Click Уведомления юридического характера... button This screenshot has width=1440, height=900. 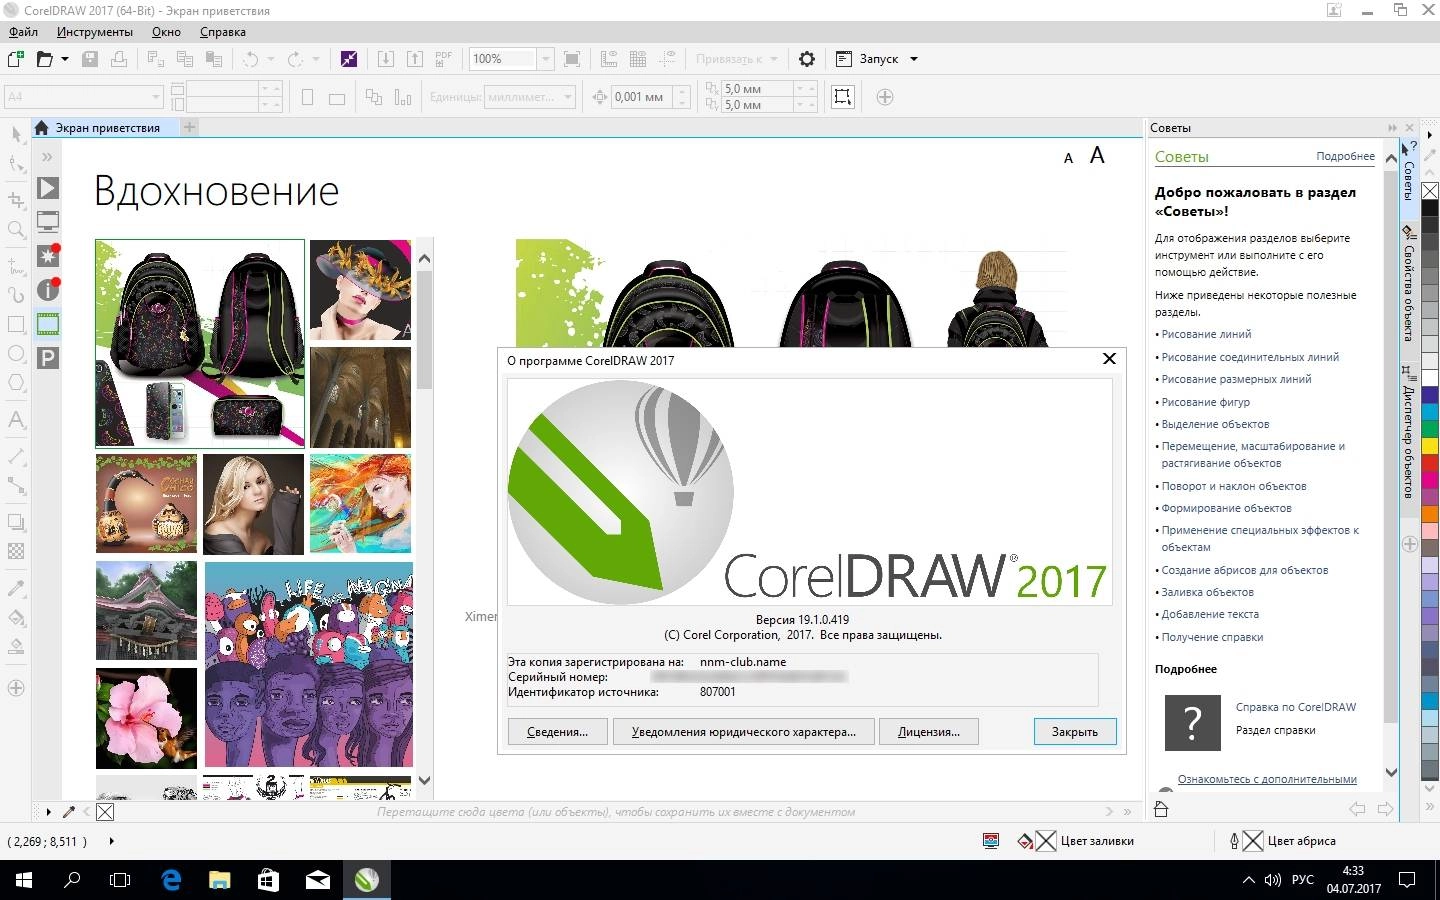click(x=743, y=732)
